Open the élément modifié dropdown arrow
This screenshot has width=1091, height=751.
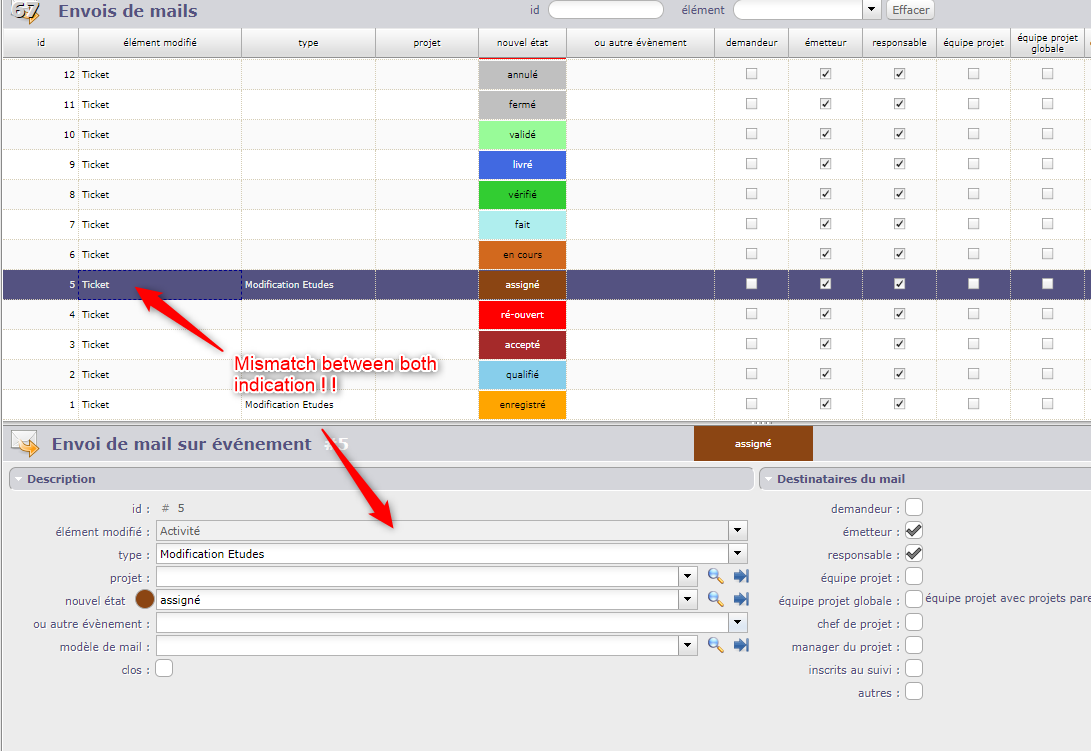pyautogui.click(x=738, y=530)
